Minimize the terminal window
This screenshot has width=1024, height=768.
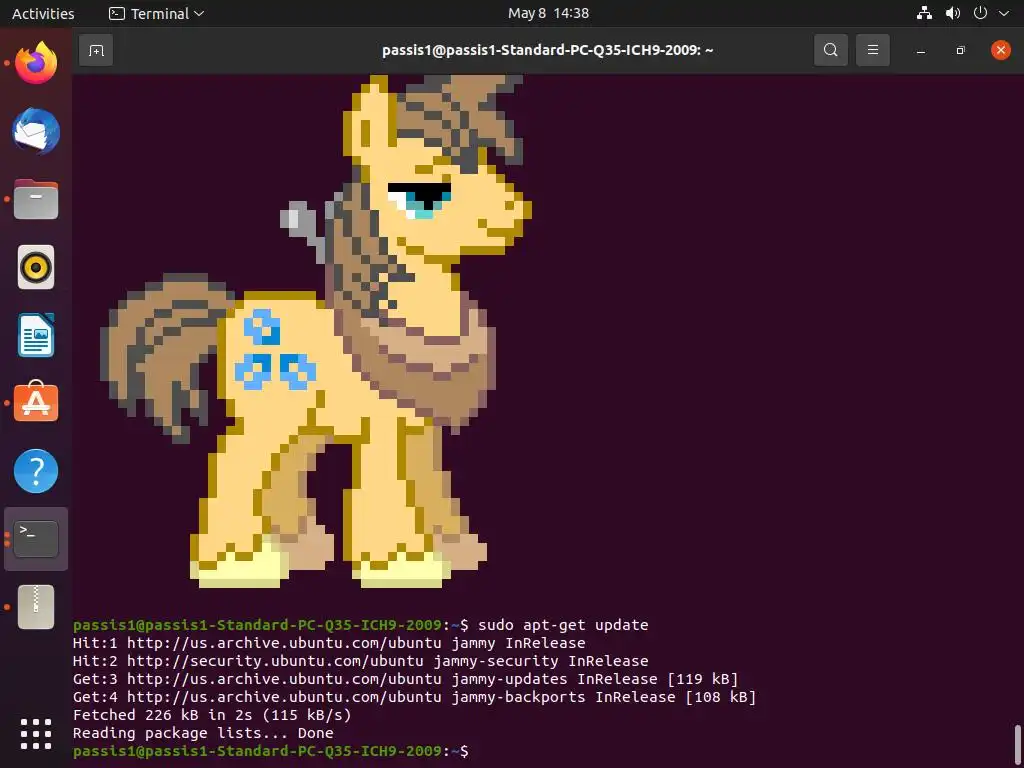[921, 51]
